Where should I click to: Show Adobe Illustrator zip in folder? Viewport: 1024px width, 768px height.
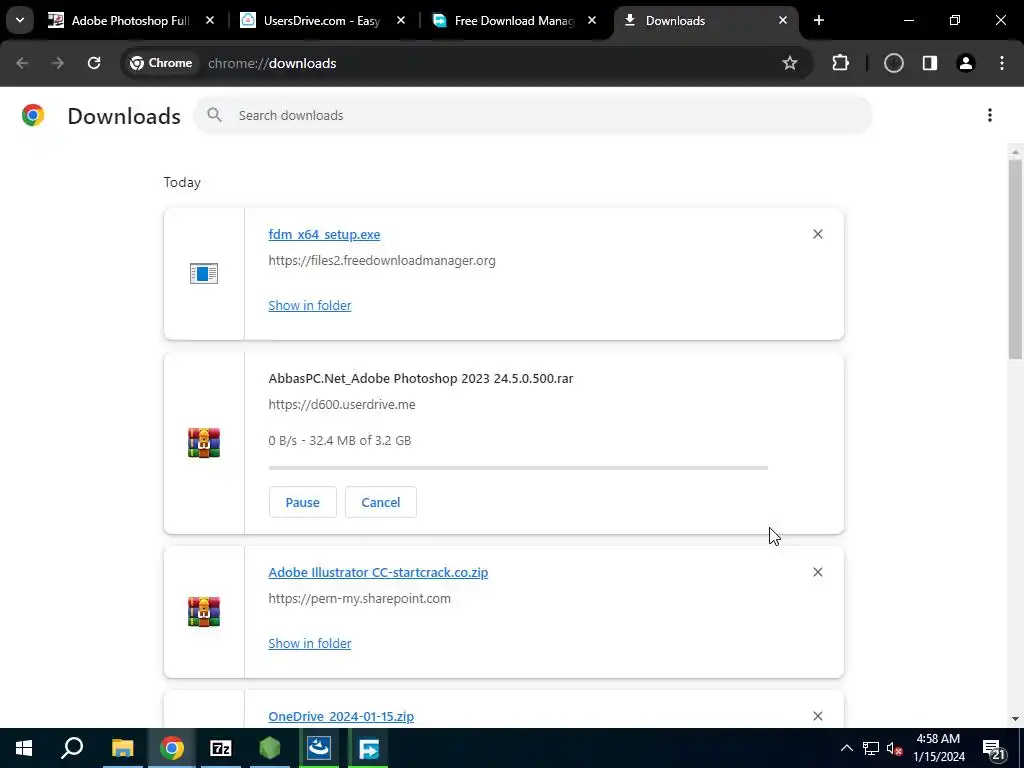pos(310,643)
